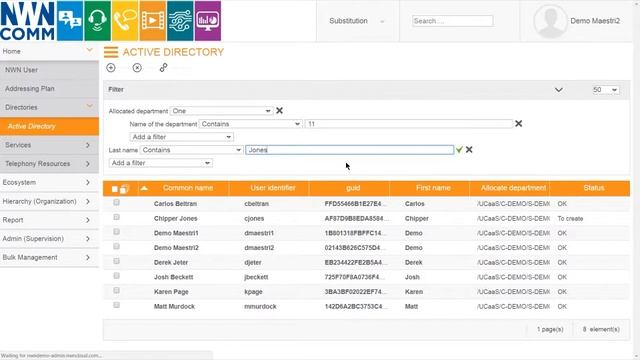Open the blue users chat module icon

point(70,20)
